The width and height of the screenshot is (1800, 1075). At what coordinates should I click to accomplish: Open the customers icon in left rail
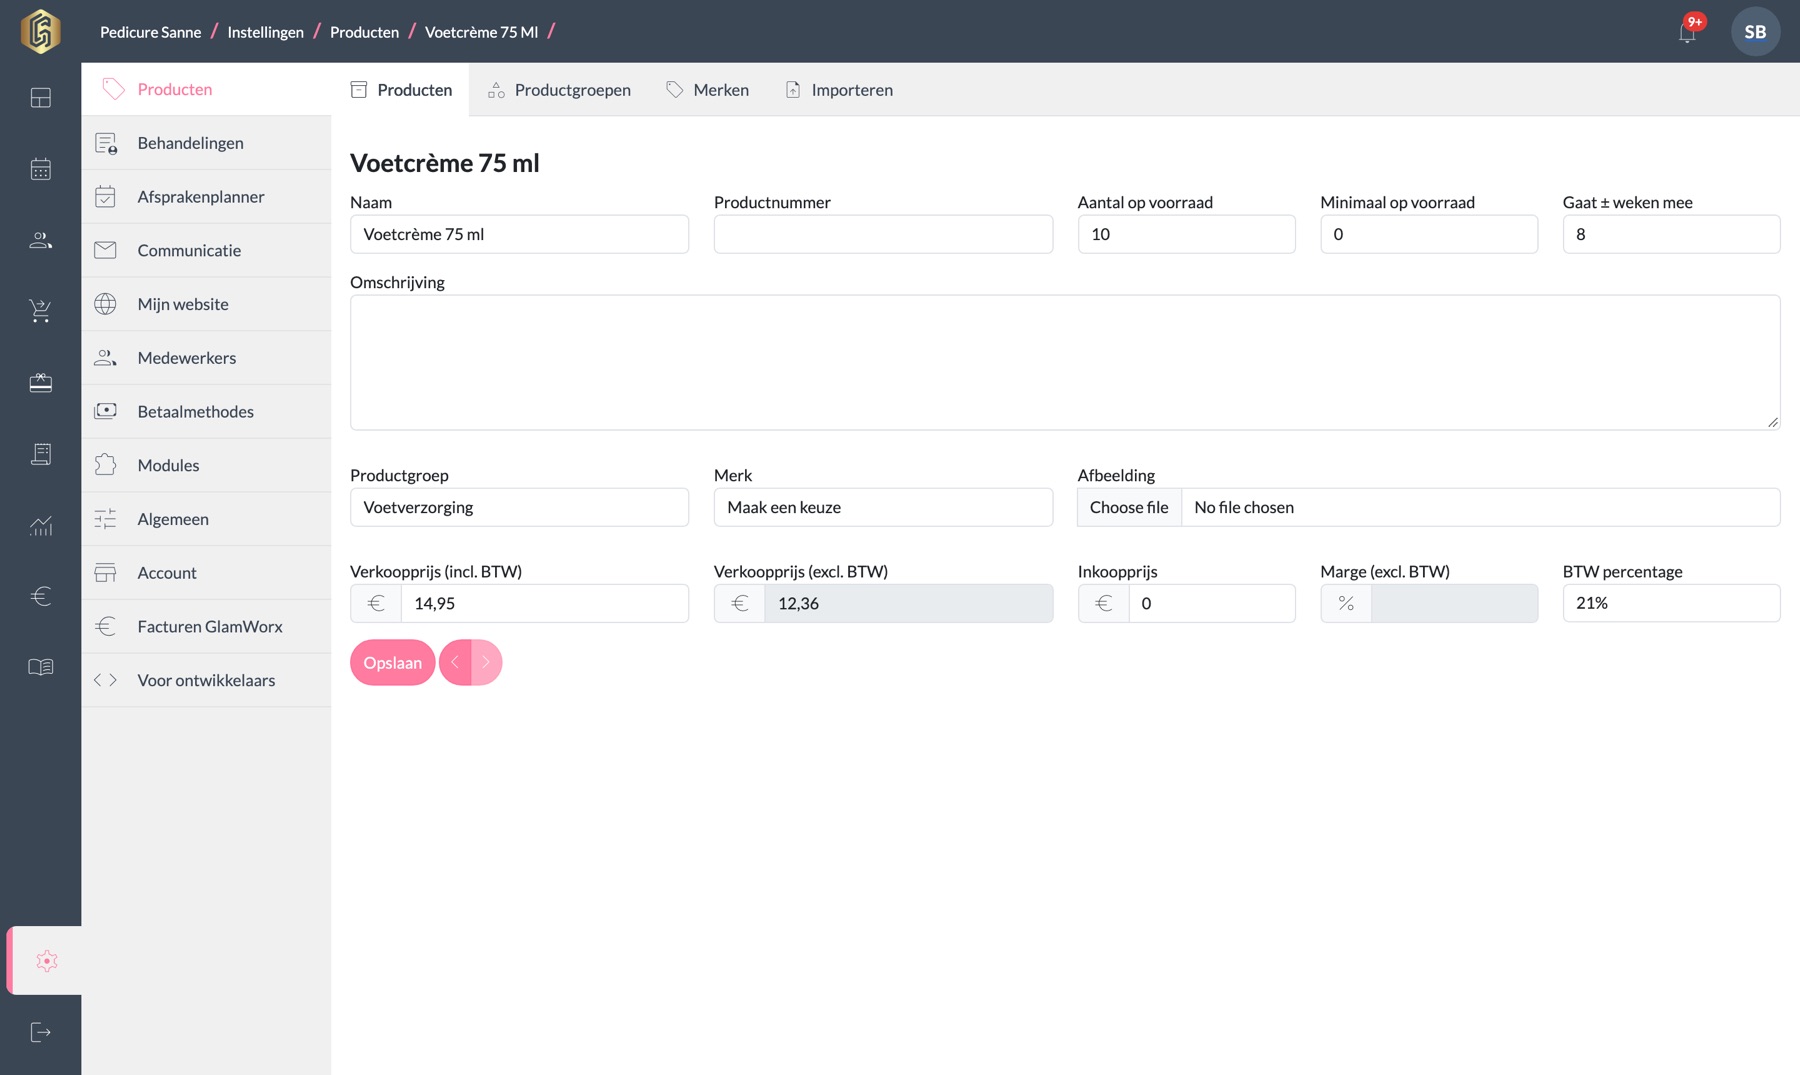pyautogui.click(x=41, y=240)
